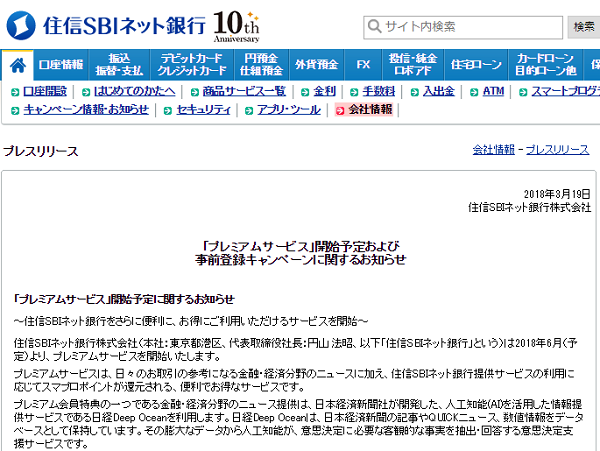Click the green arrow beside アプリ・ツール

pyautogui.click(x=249, y=111)
